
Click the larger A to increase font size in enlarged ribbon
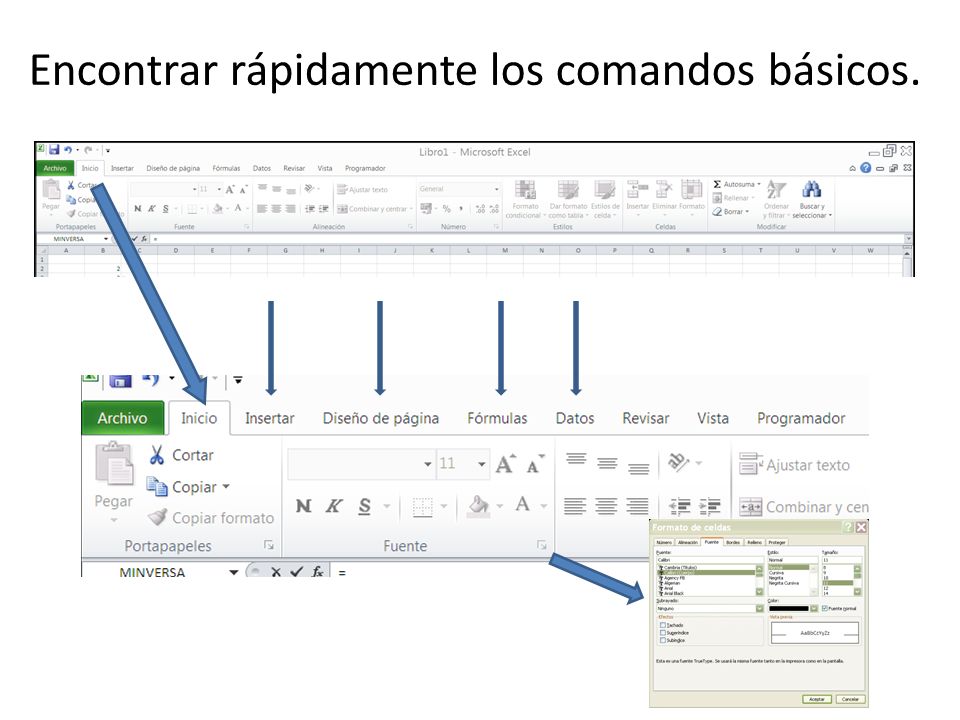[x=506, y=464]
